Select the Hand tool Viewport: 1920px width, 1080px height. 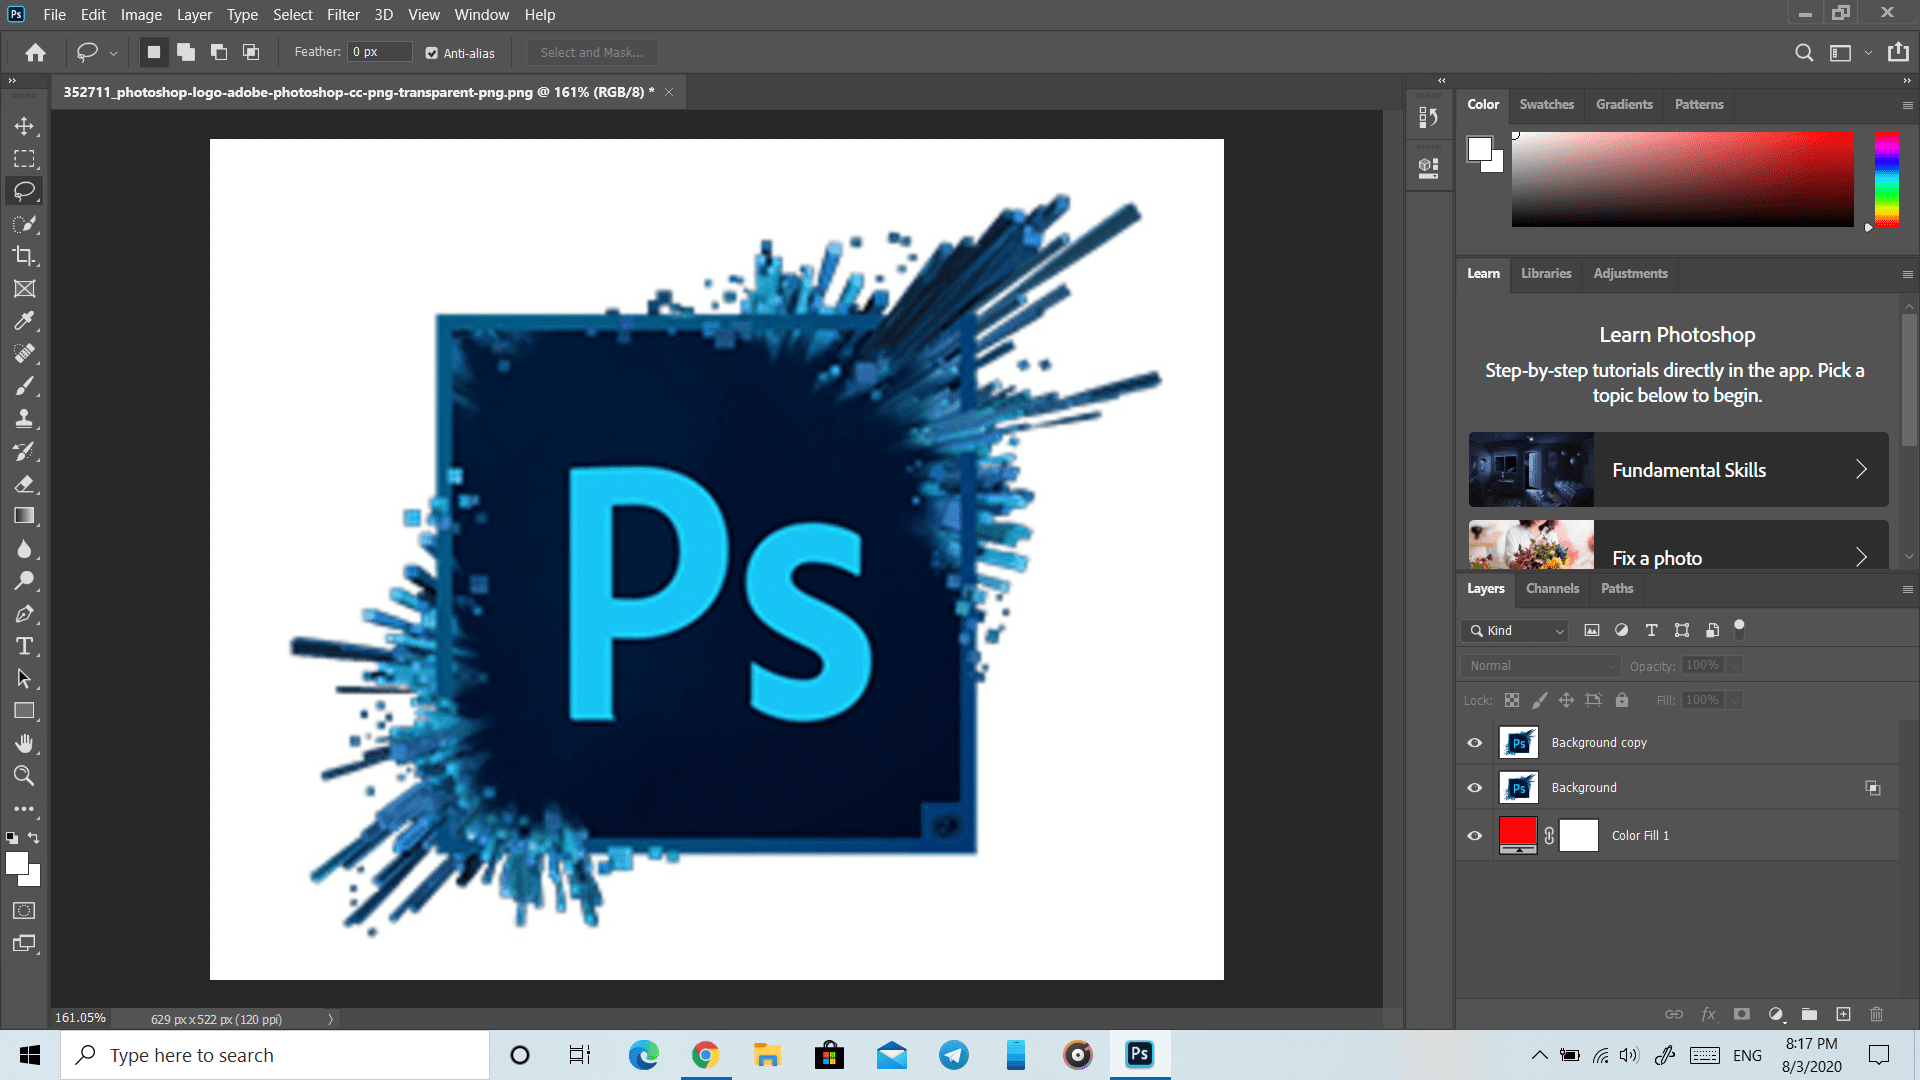click(24, 744)
